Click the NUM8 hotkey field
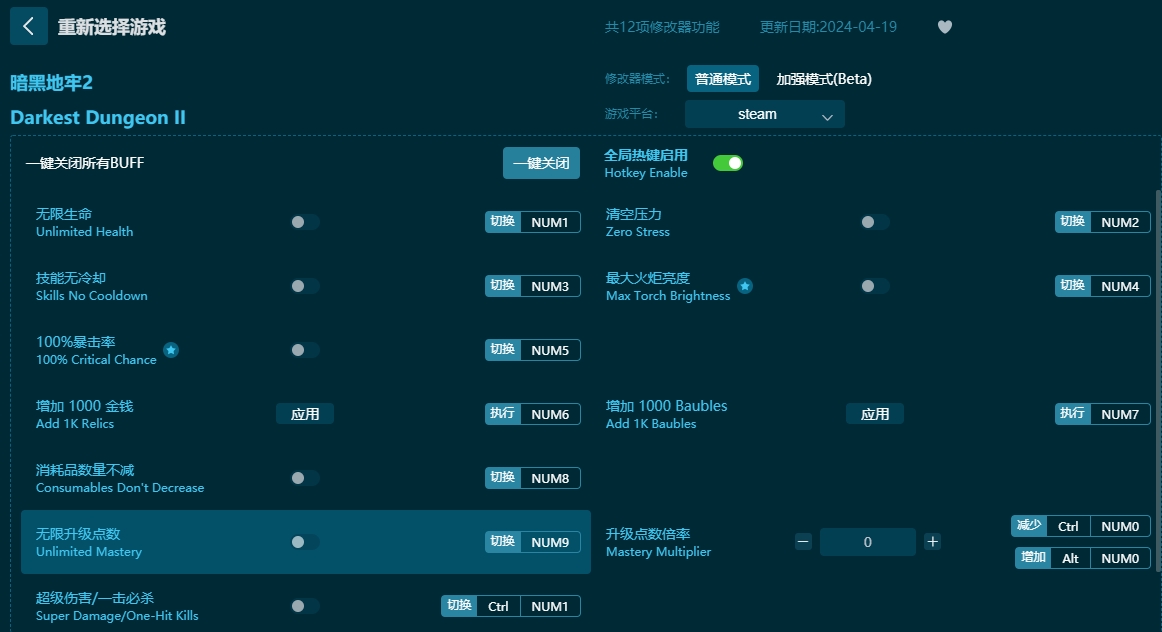The width and height of the screenshot is (1162, 632). click(x=550, y=478)
